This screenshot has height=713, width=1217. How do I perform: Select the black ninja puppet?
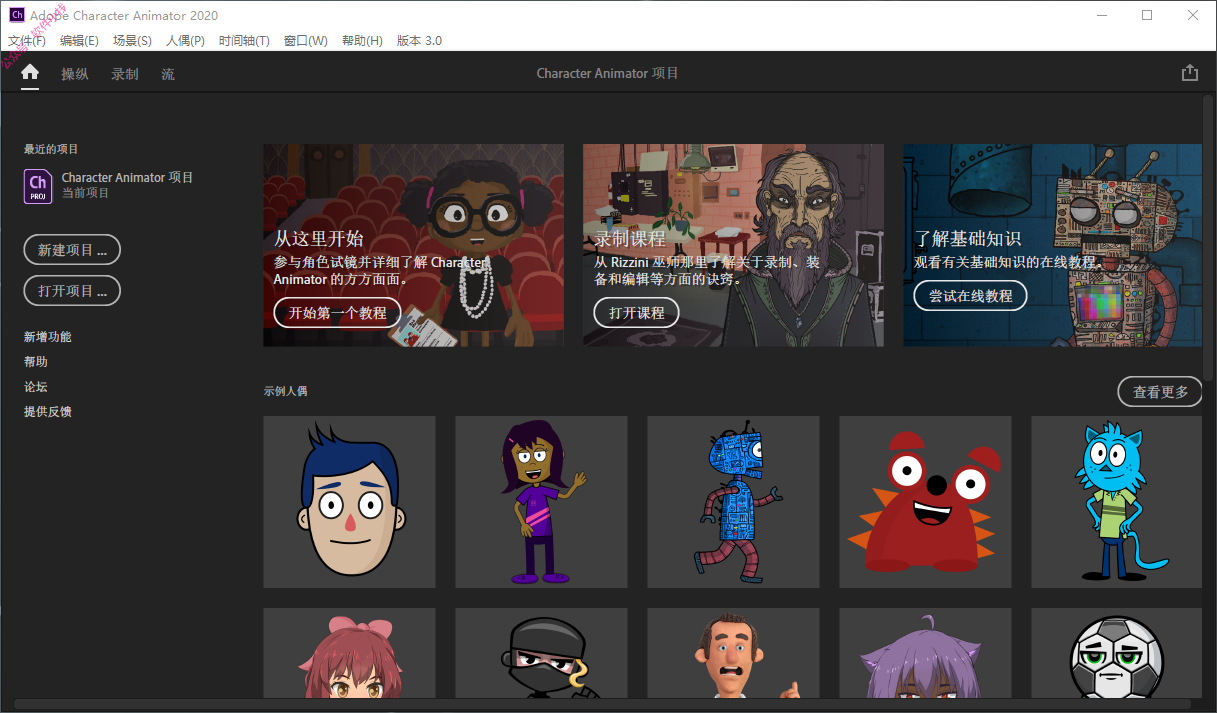tap(542, 653)
